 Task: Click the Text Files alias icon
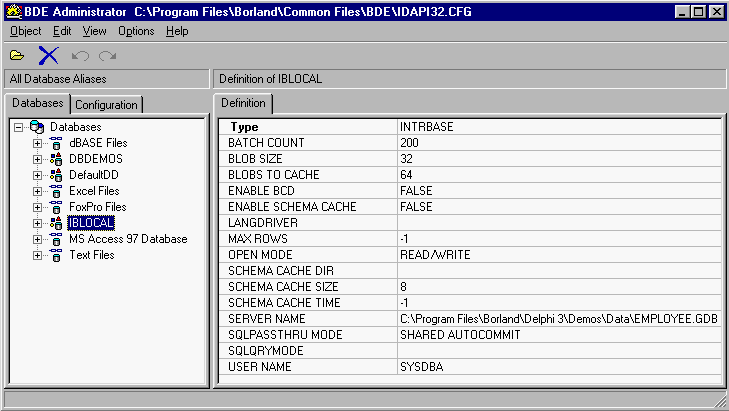pos(56,255)
